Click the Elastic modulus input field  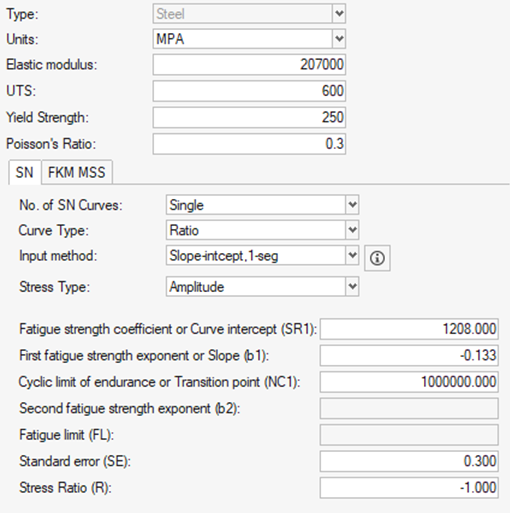(x=249, y=64)
